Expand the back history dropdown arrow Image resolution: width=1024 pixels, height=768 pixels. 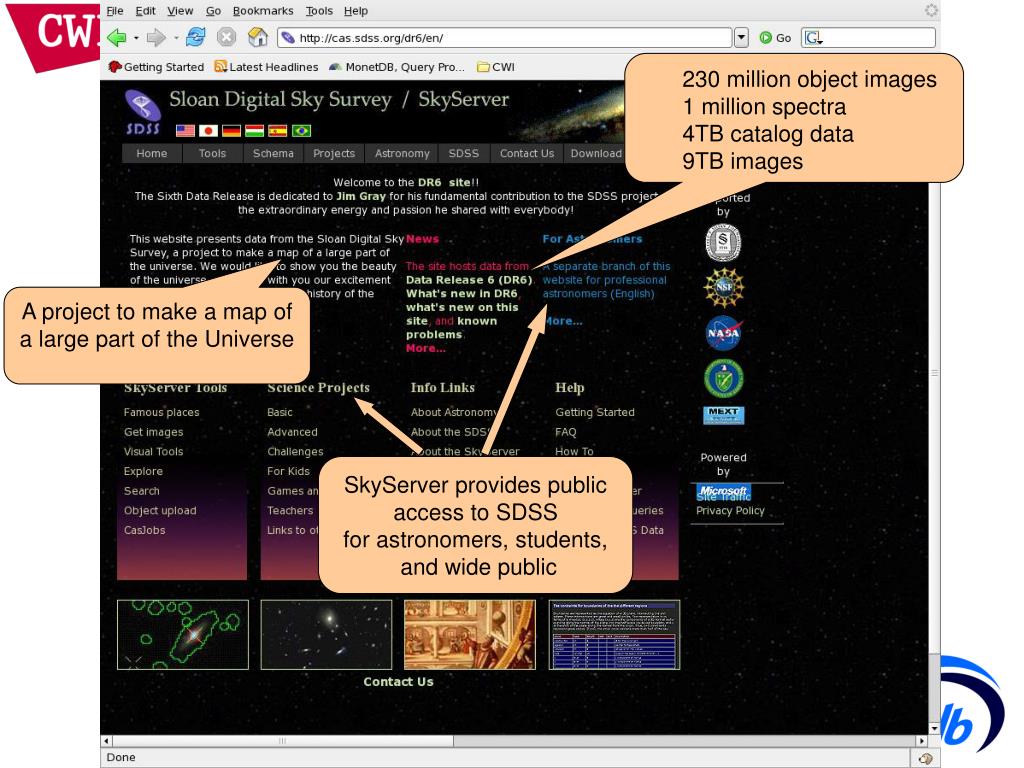(136, 38)
